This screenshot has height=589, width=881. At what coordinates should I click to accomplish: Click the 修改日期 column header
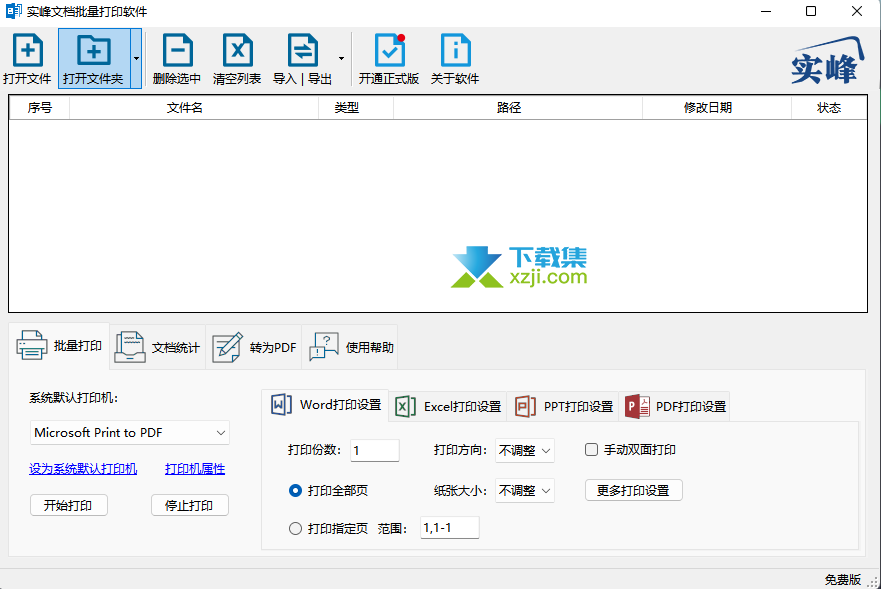pyautogui.click(x=717, y=108)
